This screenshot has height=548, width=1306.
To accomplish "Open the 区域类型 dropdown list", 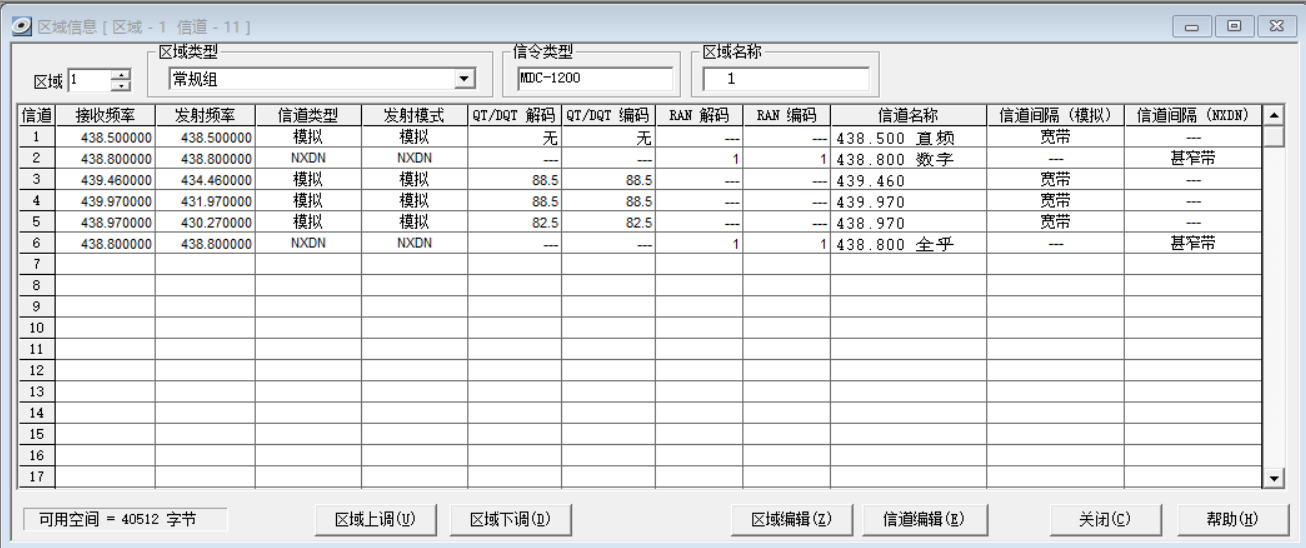I will 464,79.
